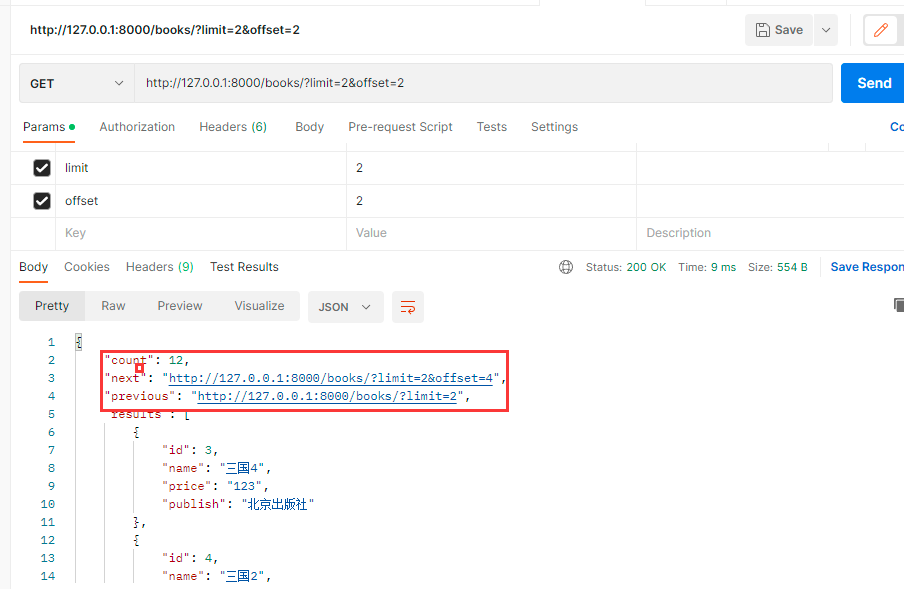This screenshot has height=589, width=904.
Task: Click the pencil edit icon
Action: [881, 30]
